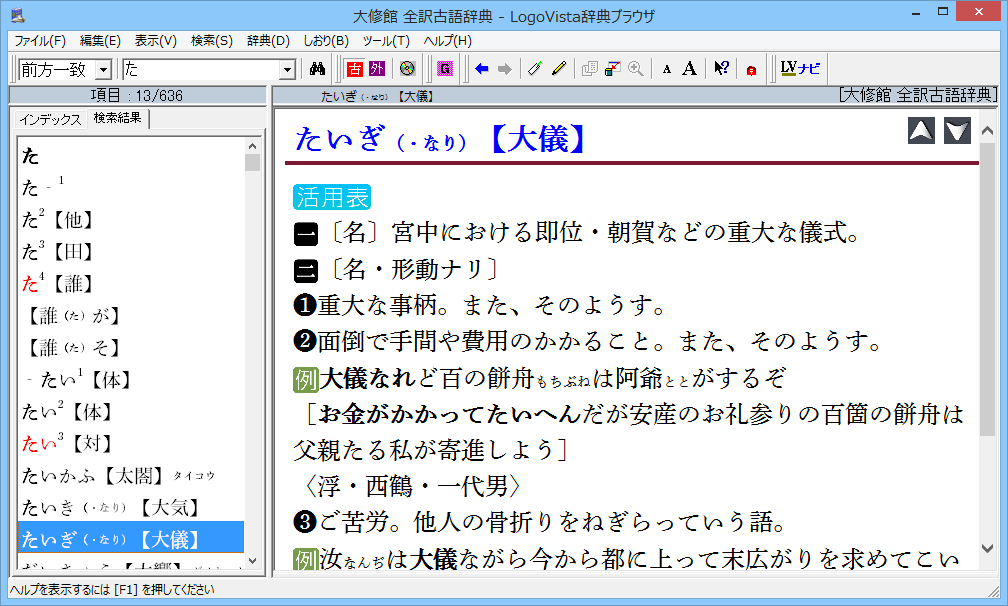The height and width of the screenshot is (606, 1008).
Task: Open the ファイル(F) menu
Action: (40, 40)
